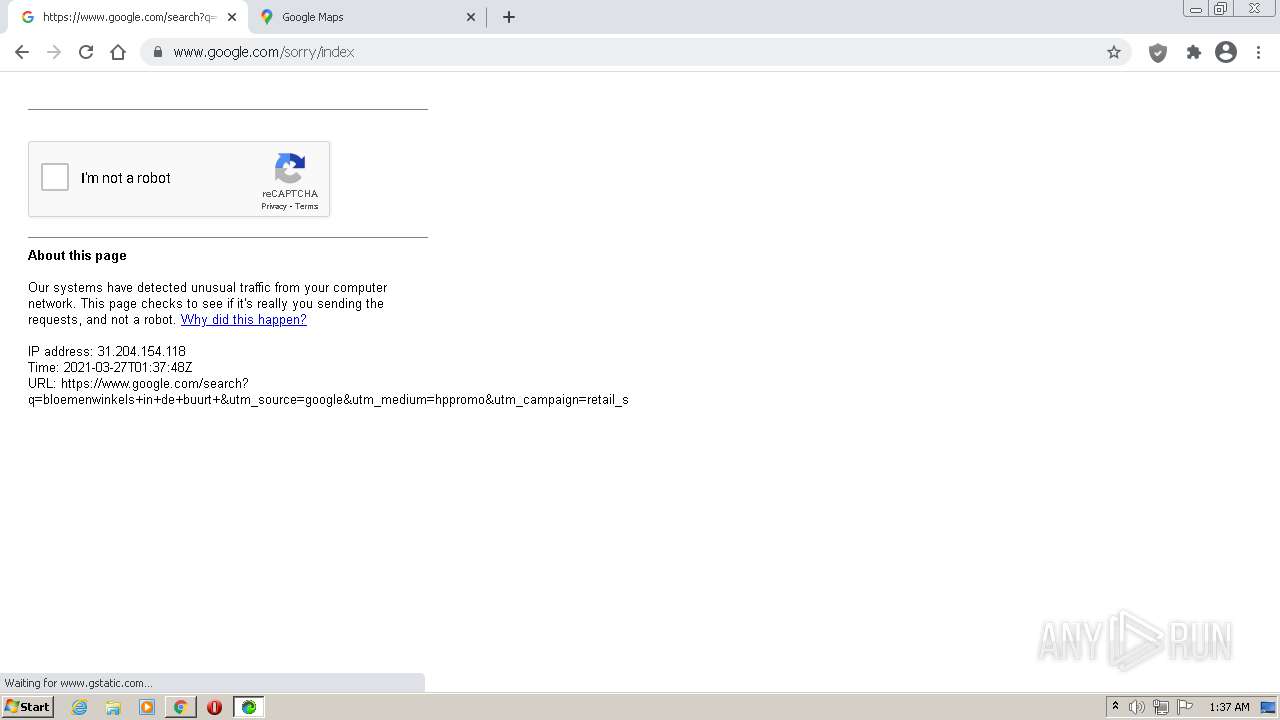Click the Show desktop button
Viewport: 1280px width, 720px height.
coord(1268,707)
